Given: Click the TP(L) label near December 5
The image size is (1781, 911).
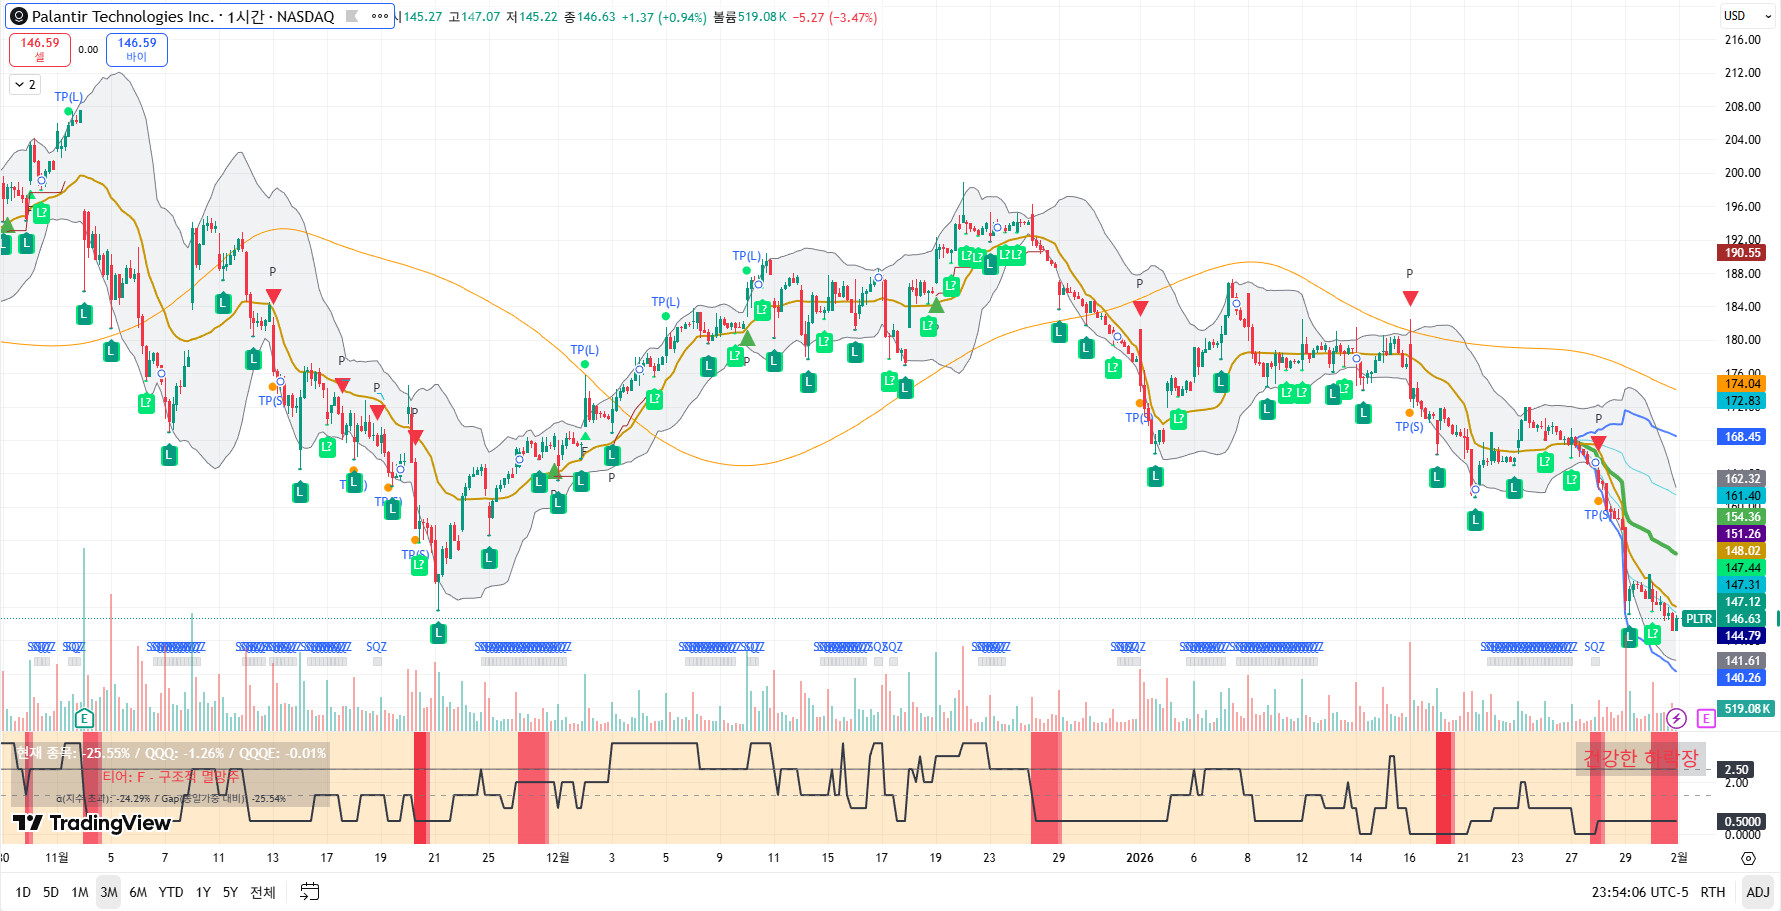Looking at the screenshot, I should [x=665, y=302].
